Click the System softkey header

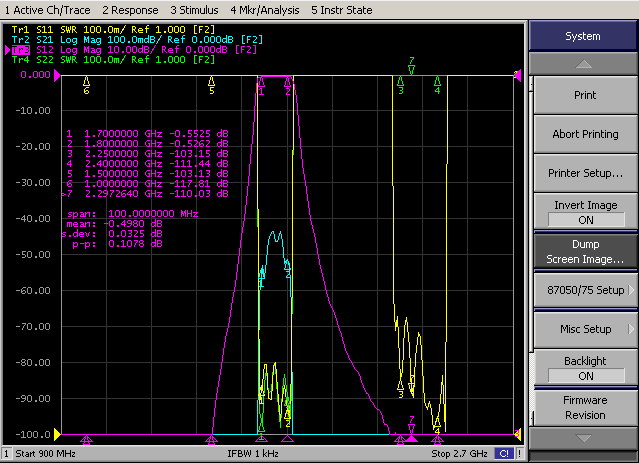[x=583, y=36]
